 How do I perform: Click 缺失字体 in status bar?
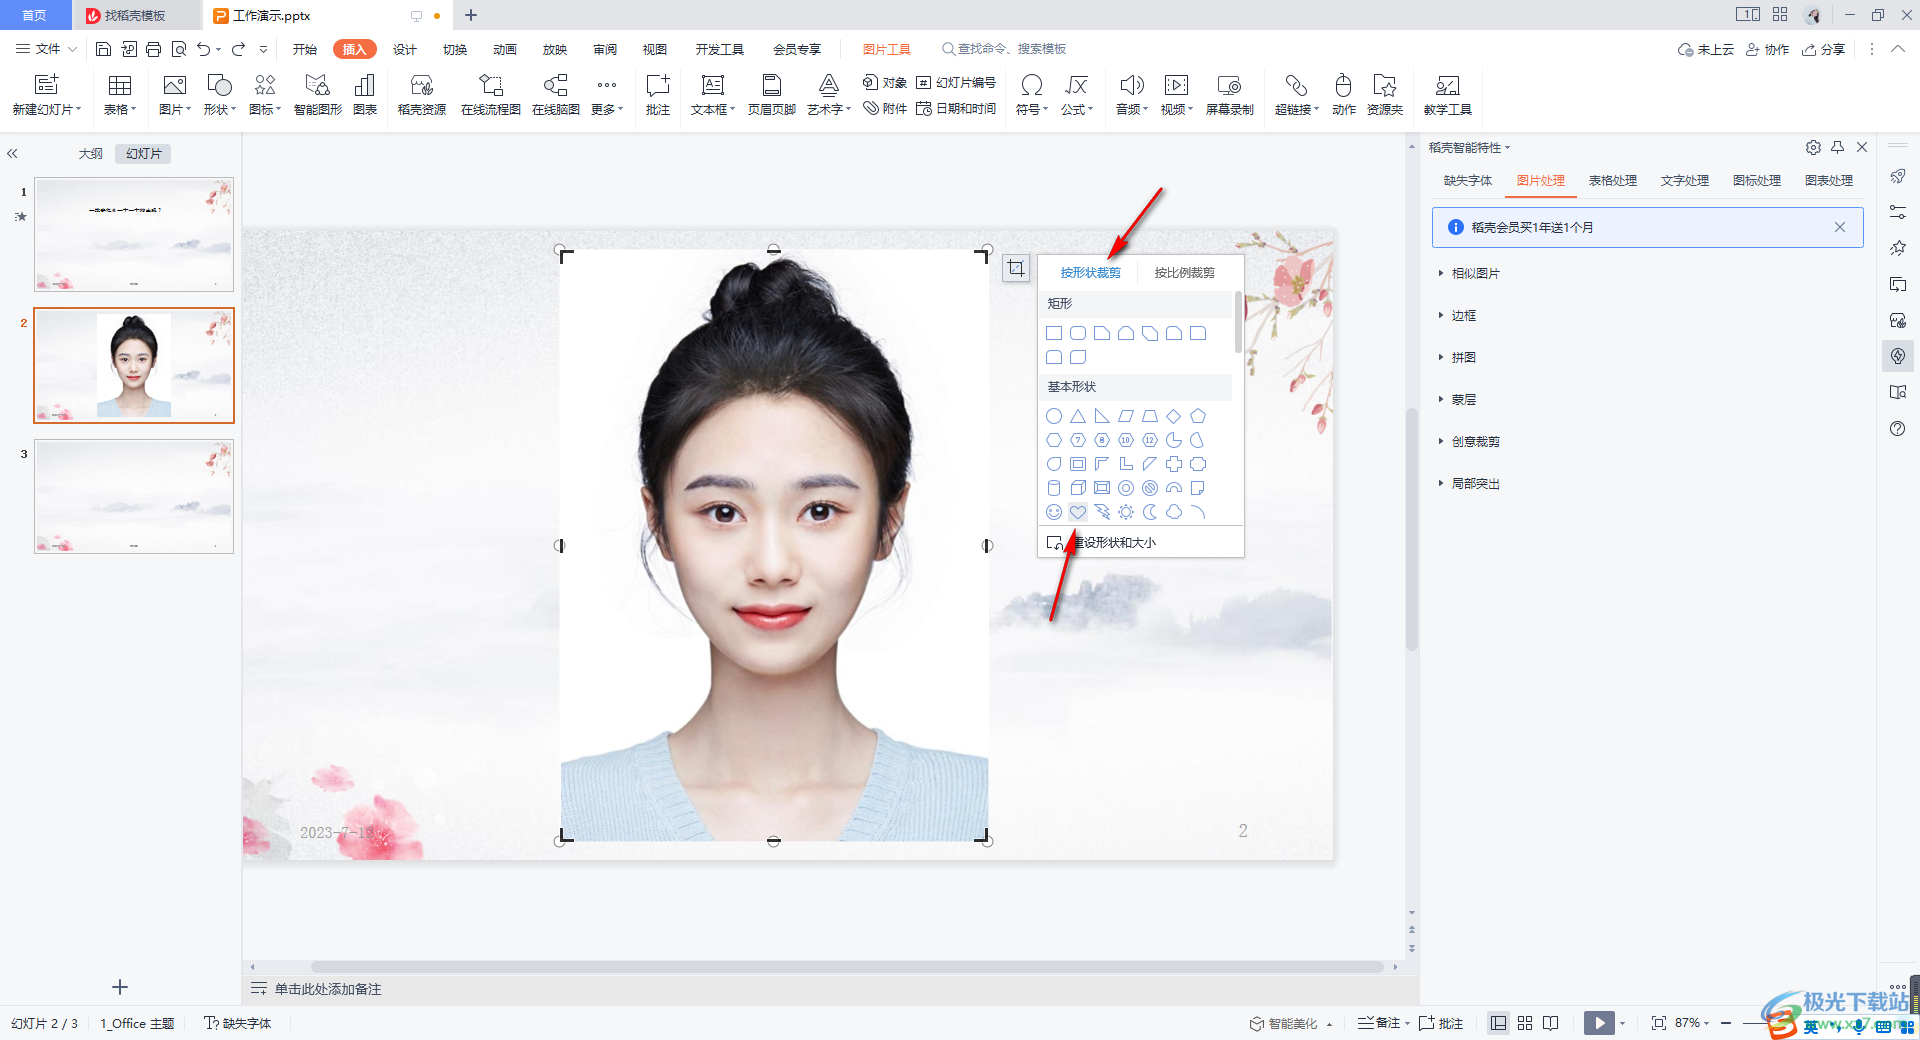click(x=238, y=1023)
